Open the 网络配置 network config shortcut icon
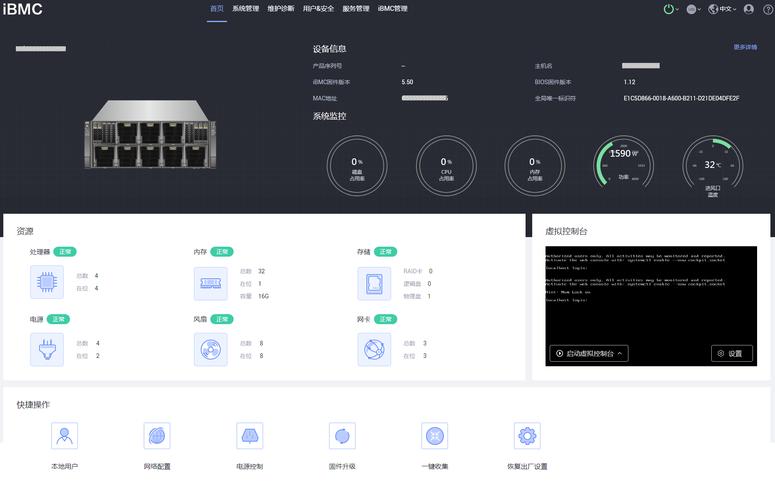 [x=157, y=436]
